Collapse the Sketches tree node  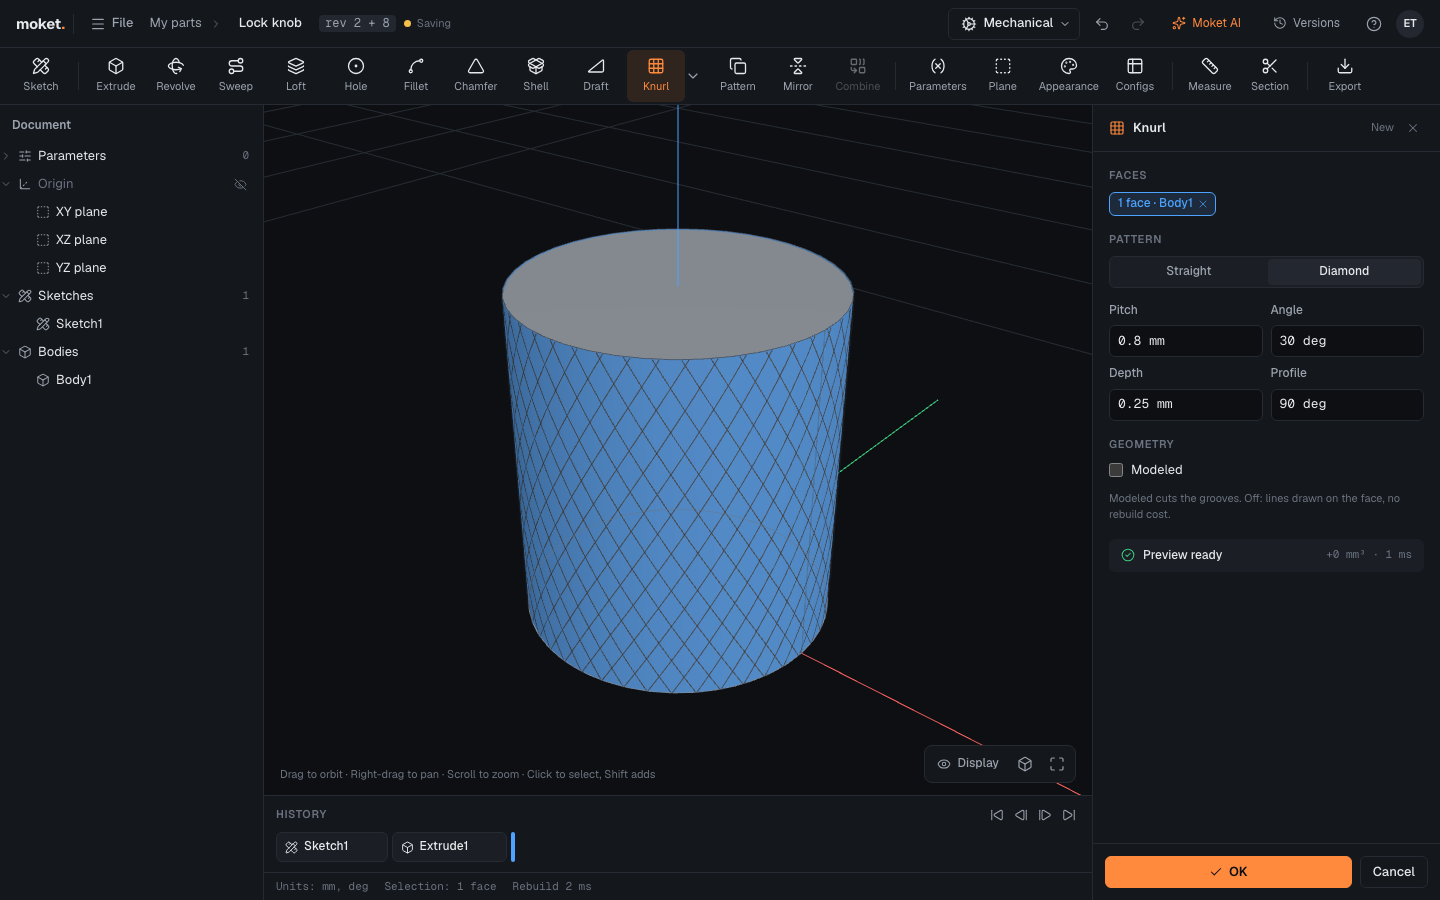[7, 296]
